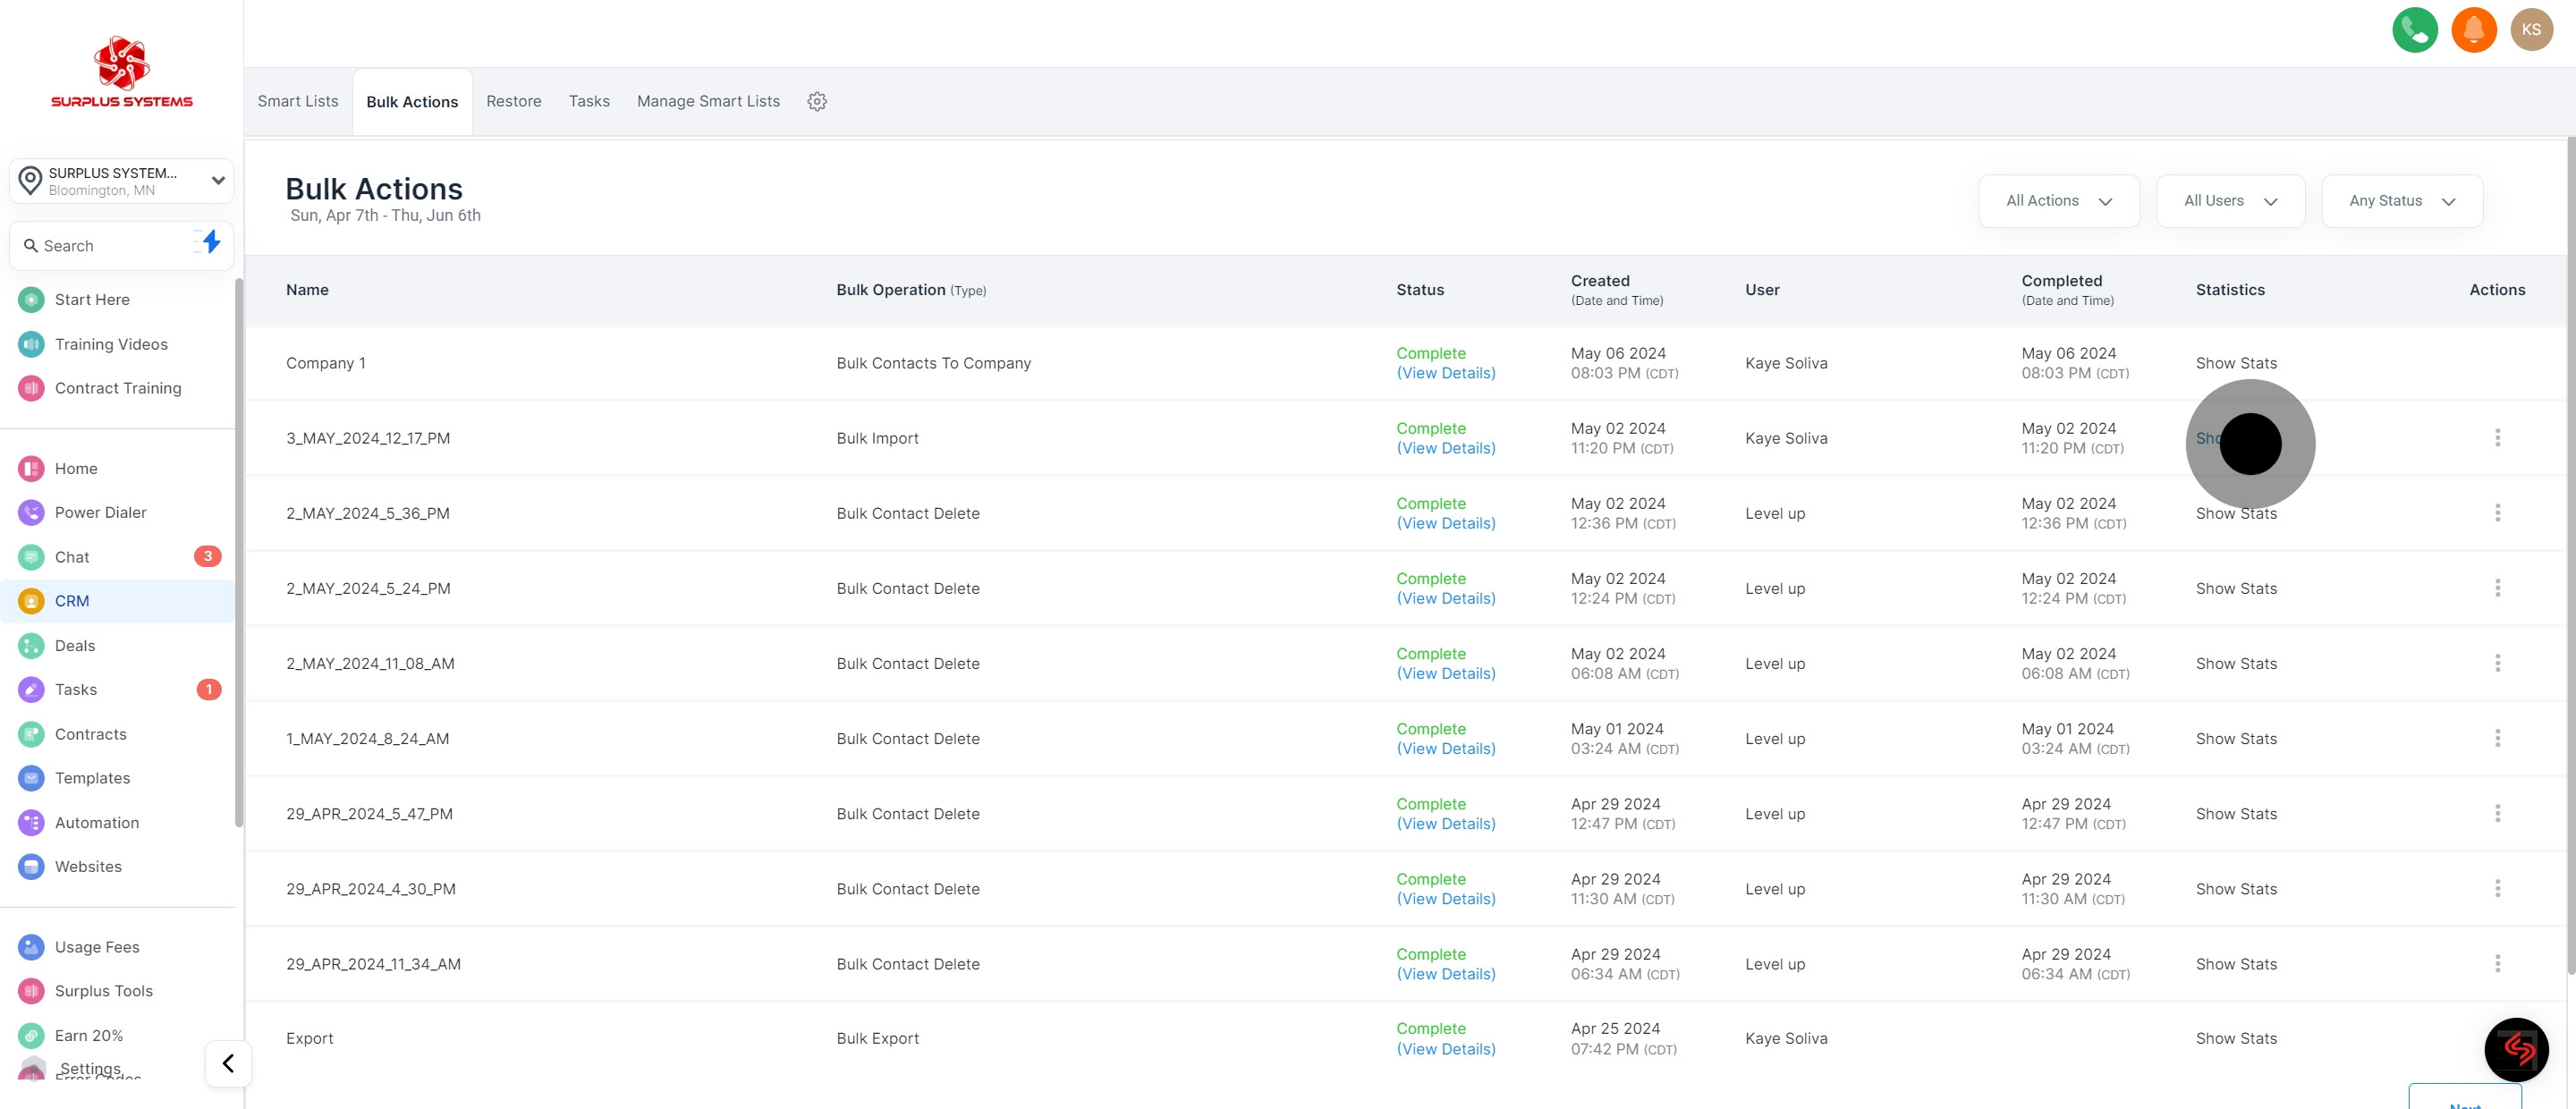The image size is (2576, 1109).
Task: Open Deals from the sidebar
Action: tap(75, 645)
